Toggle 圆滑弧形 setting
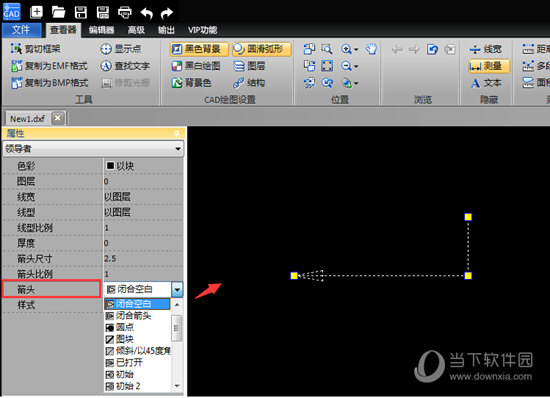550x398 pixels. [x=262, y=49]
